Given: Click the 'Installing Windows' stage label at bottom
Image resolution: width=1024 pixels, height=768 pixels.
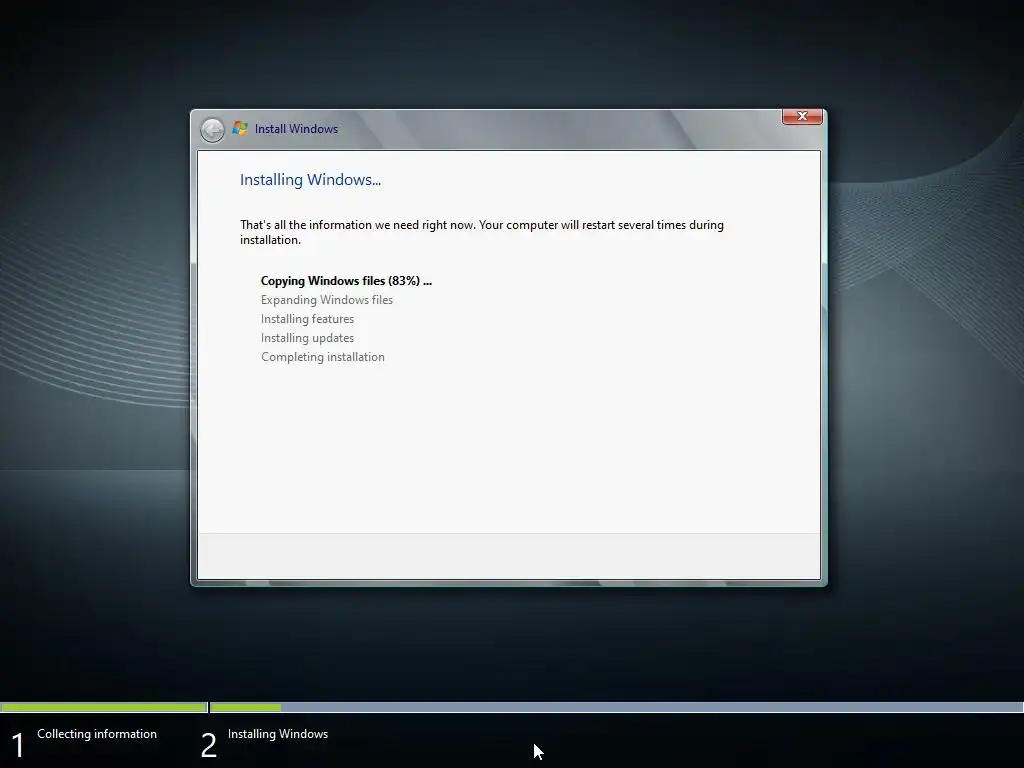Looking at the screenshot, I should click(278, 734).
